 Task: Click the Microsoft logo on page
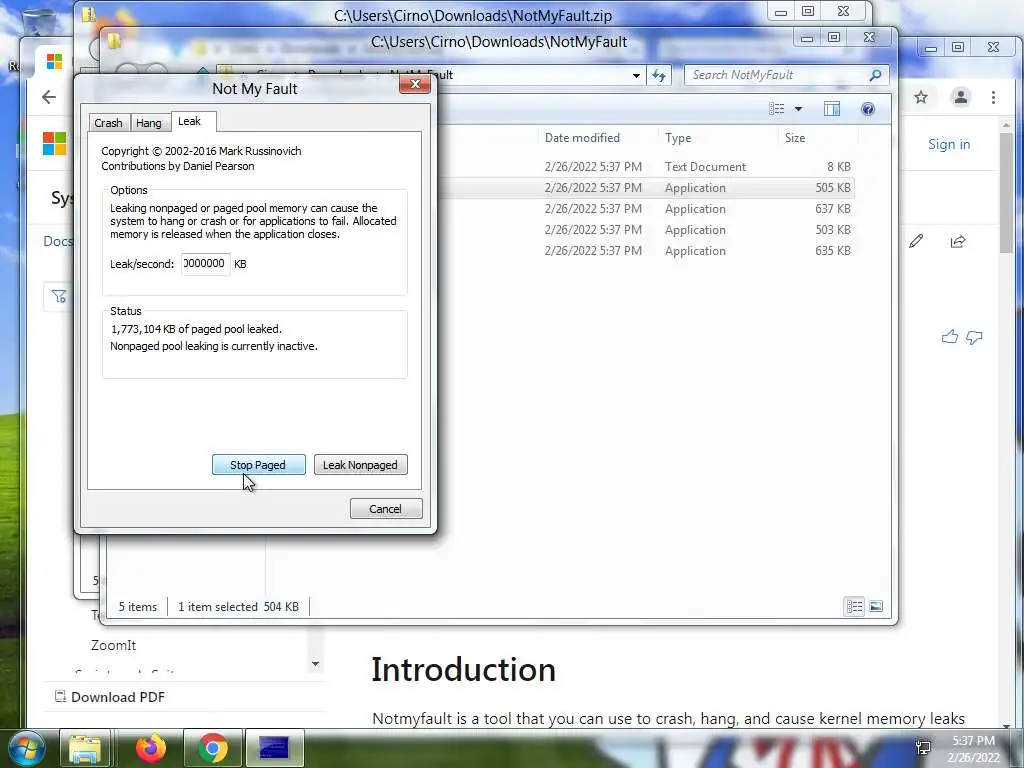[x=55, y=144]
